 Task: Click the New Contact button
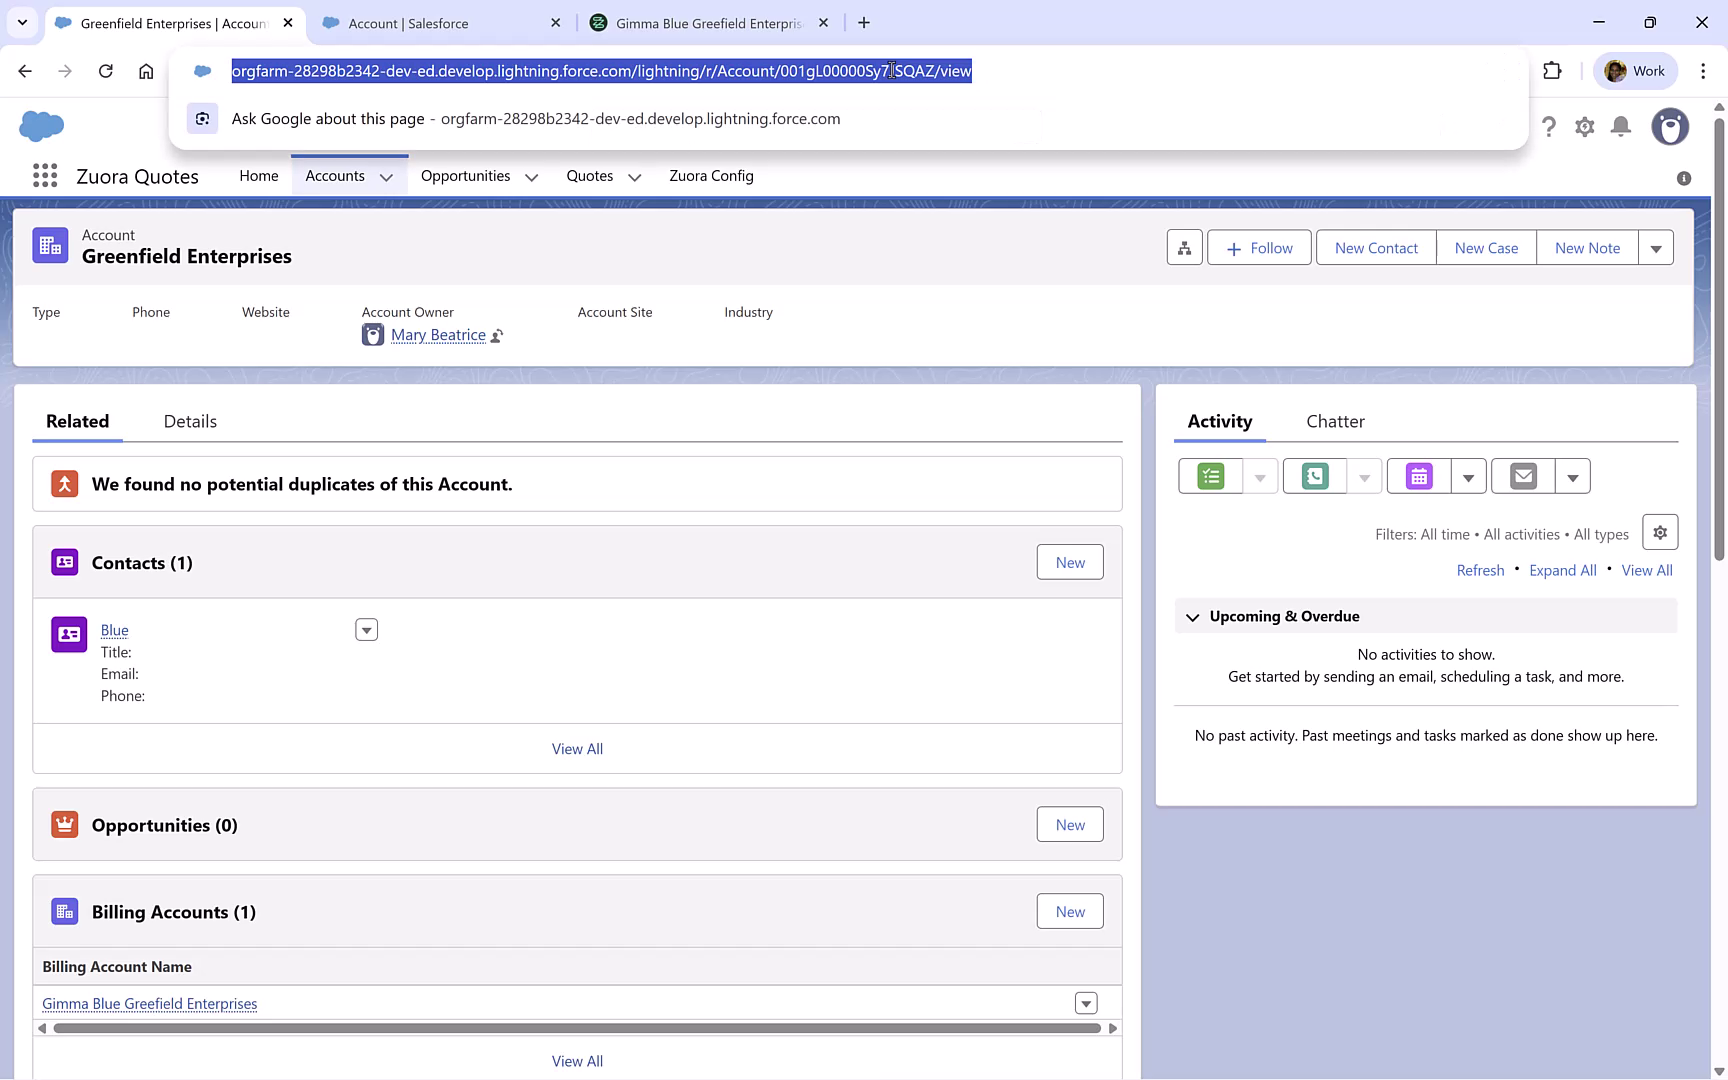click(x=1375, y=247)
